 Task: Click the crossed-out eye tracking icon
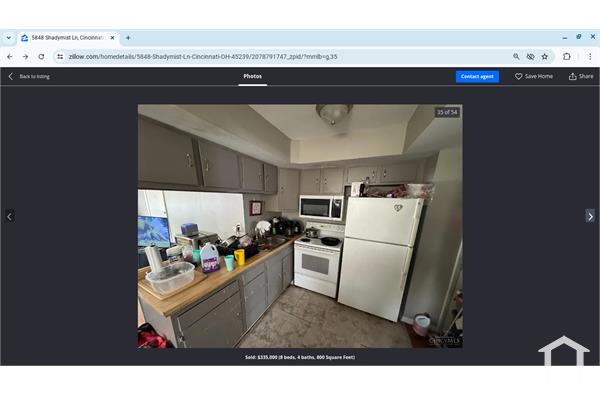530,57
